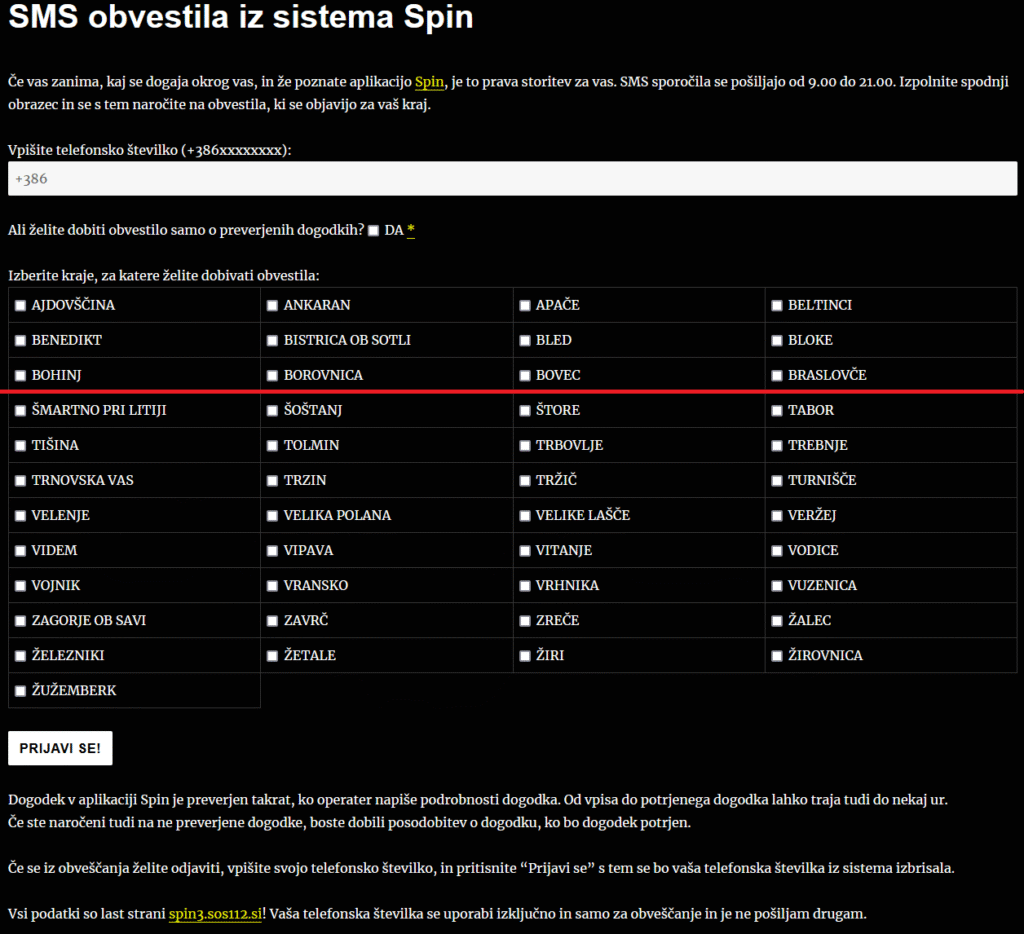Enable notifications for BLED

(x=525, y=341)
